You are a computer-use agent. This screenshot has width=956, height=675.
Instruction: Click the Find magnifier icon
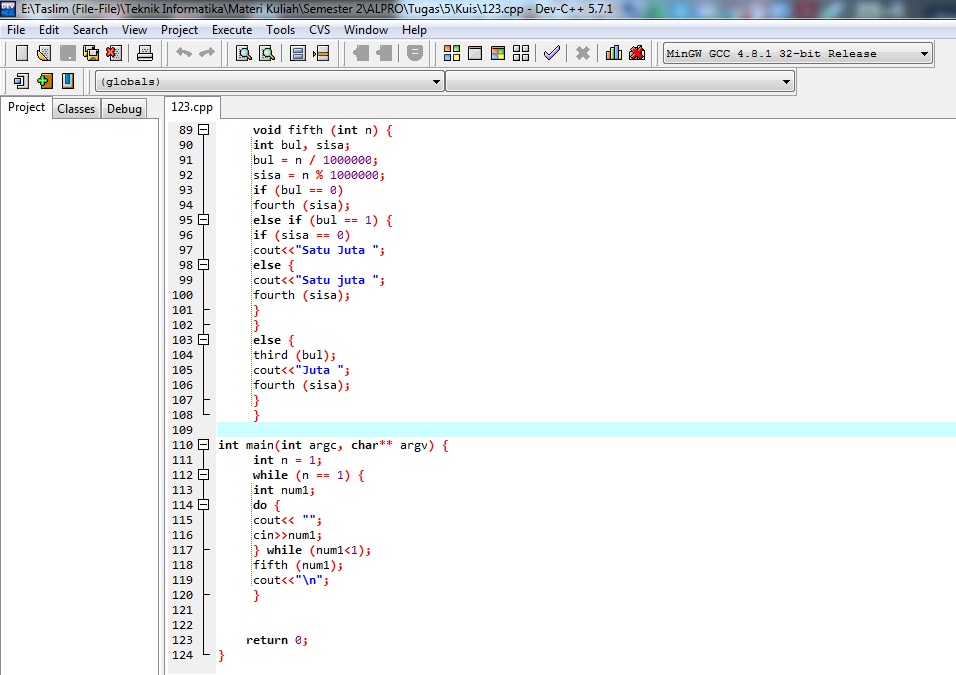point(244,53)
